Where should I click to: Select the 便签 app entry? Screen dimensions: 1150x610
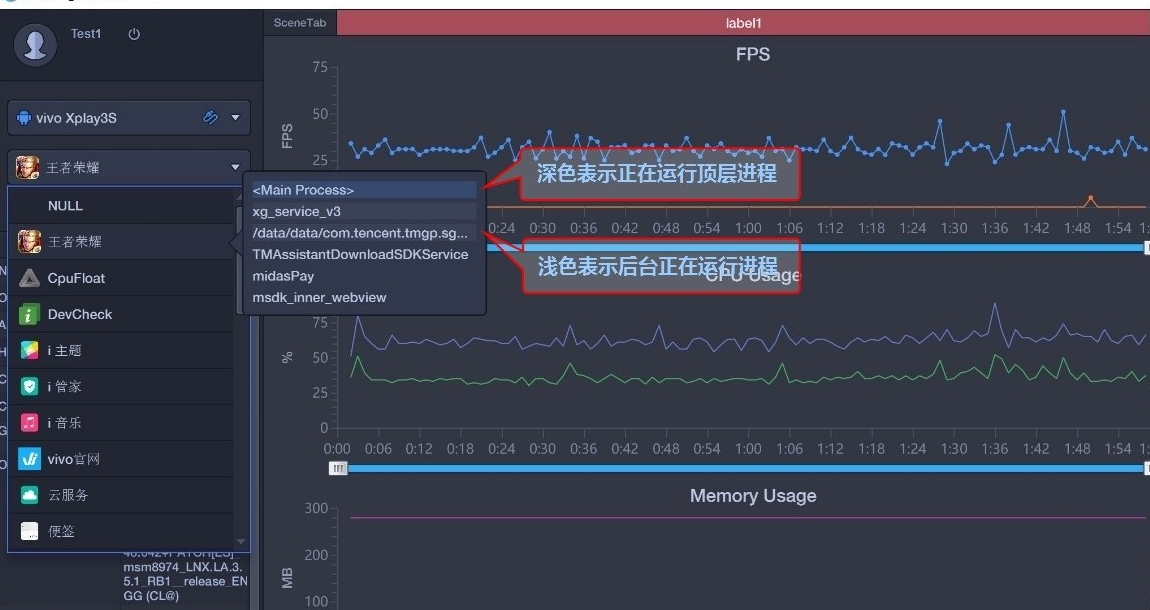coord(121,532)
